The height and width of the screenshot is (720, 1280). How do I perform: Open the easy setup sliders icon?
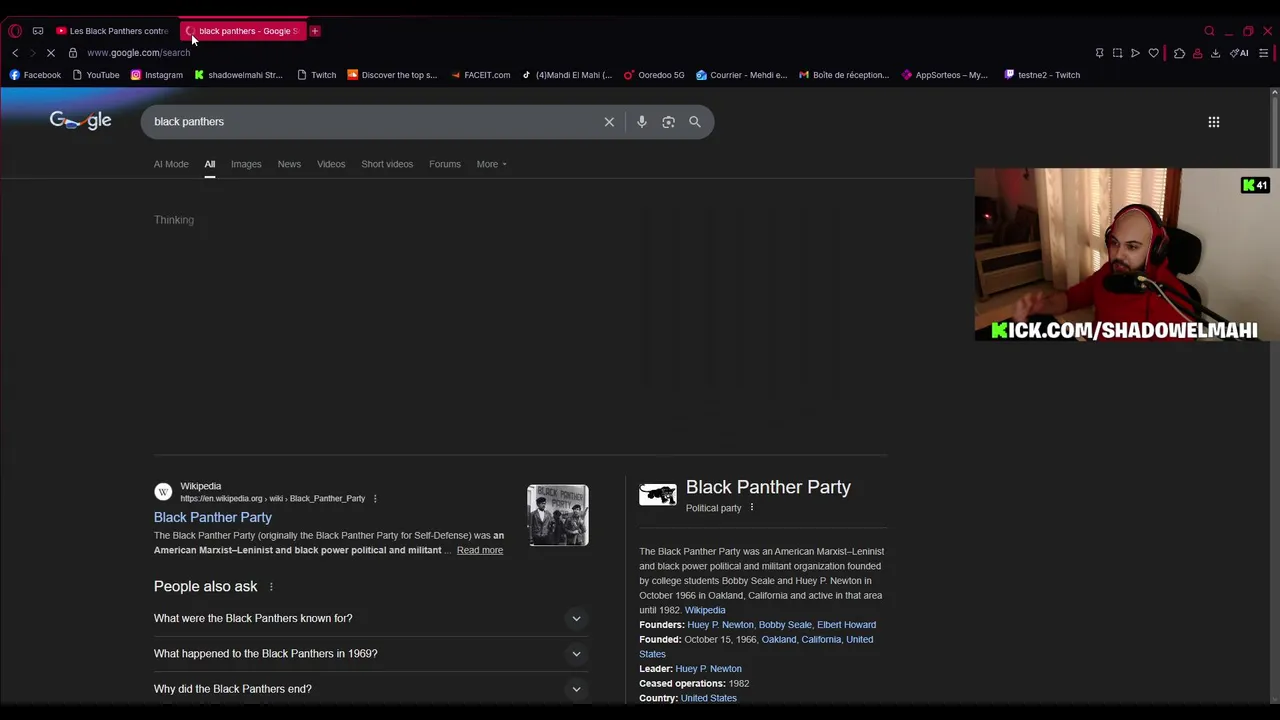(1264, 53)
